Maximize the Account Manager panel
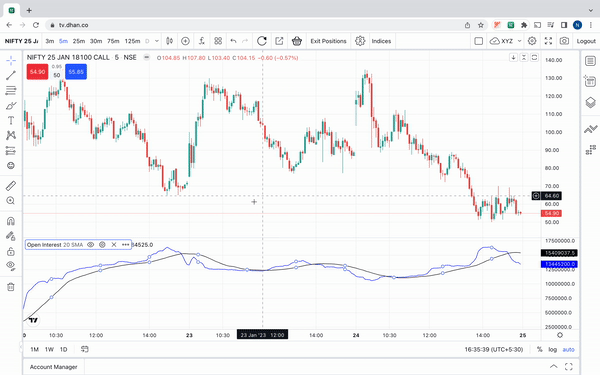The width and height of the screenshot is (600, 375). tap(569, 367)
